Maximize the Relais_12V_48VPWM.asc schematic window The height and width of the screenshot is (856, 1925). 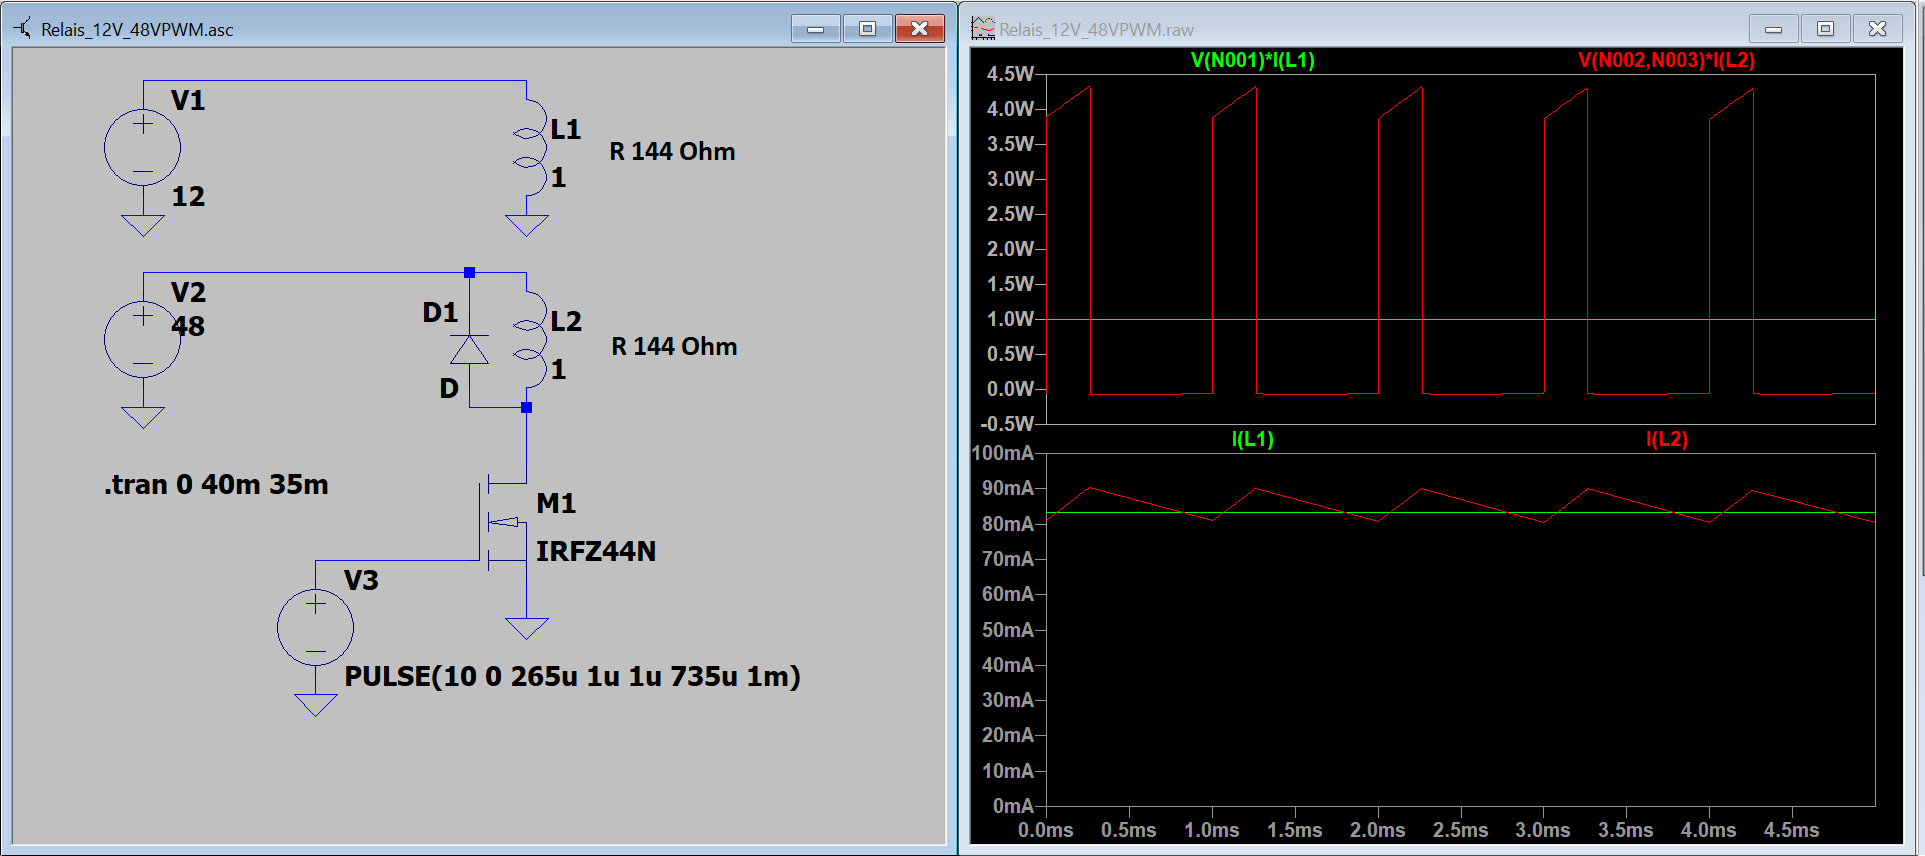pos(867,29)
